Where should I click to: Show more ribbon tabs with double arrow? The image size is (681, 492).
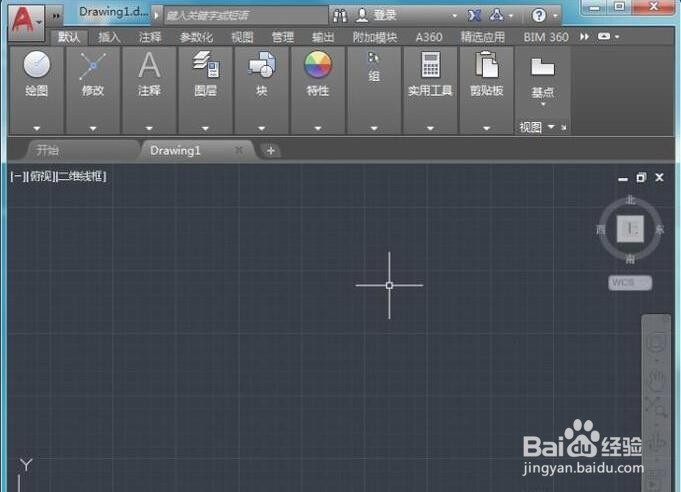click(584, 37)
